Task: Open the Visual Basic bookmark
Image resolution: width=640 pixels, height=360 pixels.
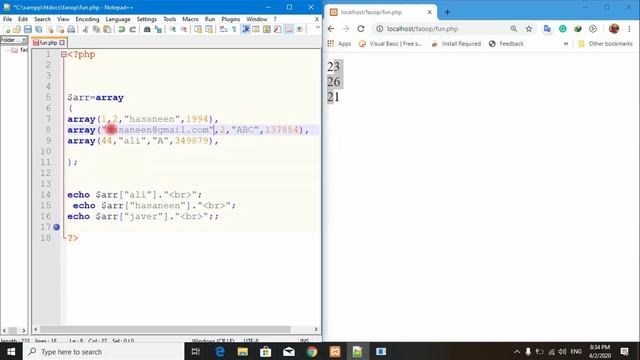Action: point(390,44)
